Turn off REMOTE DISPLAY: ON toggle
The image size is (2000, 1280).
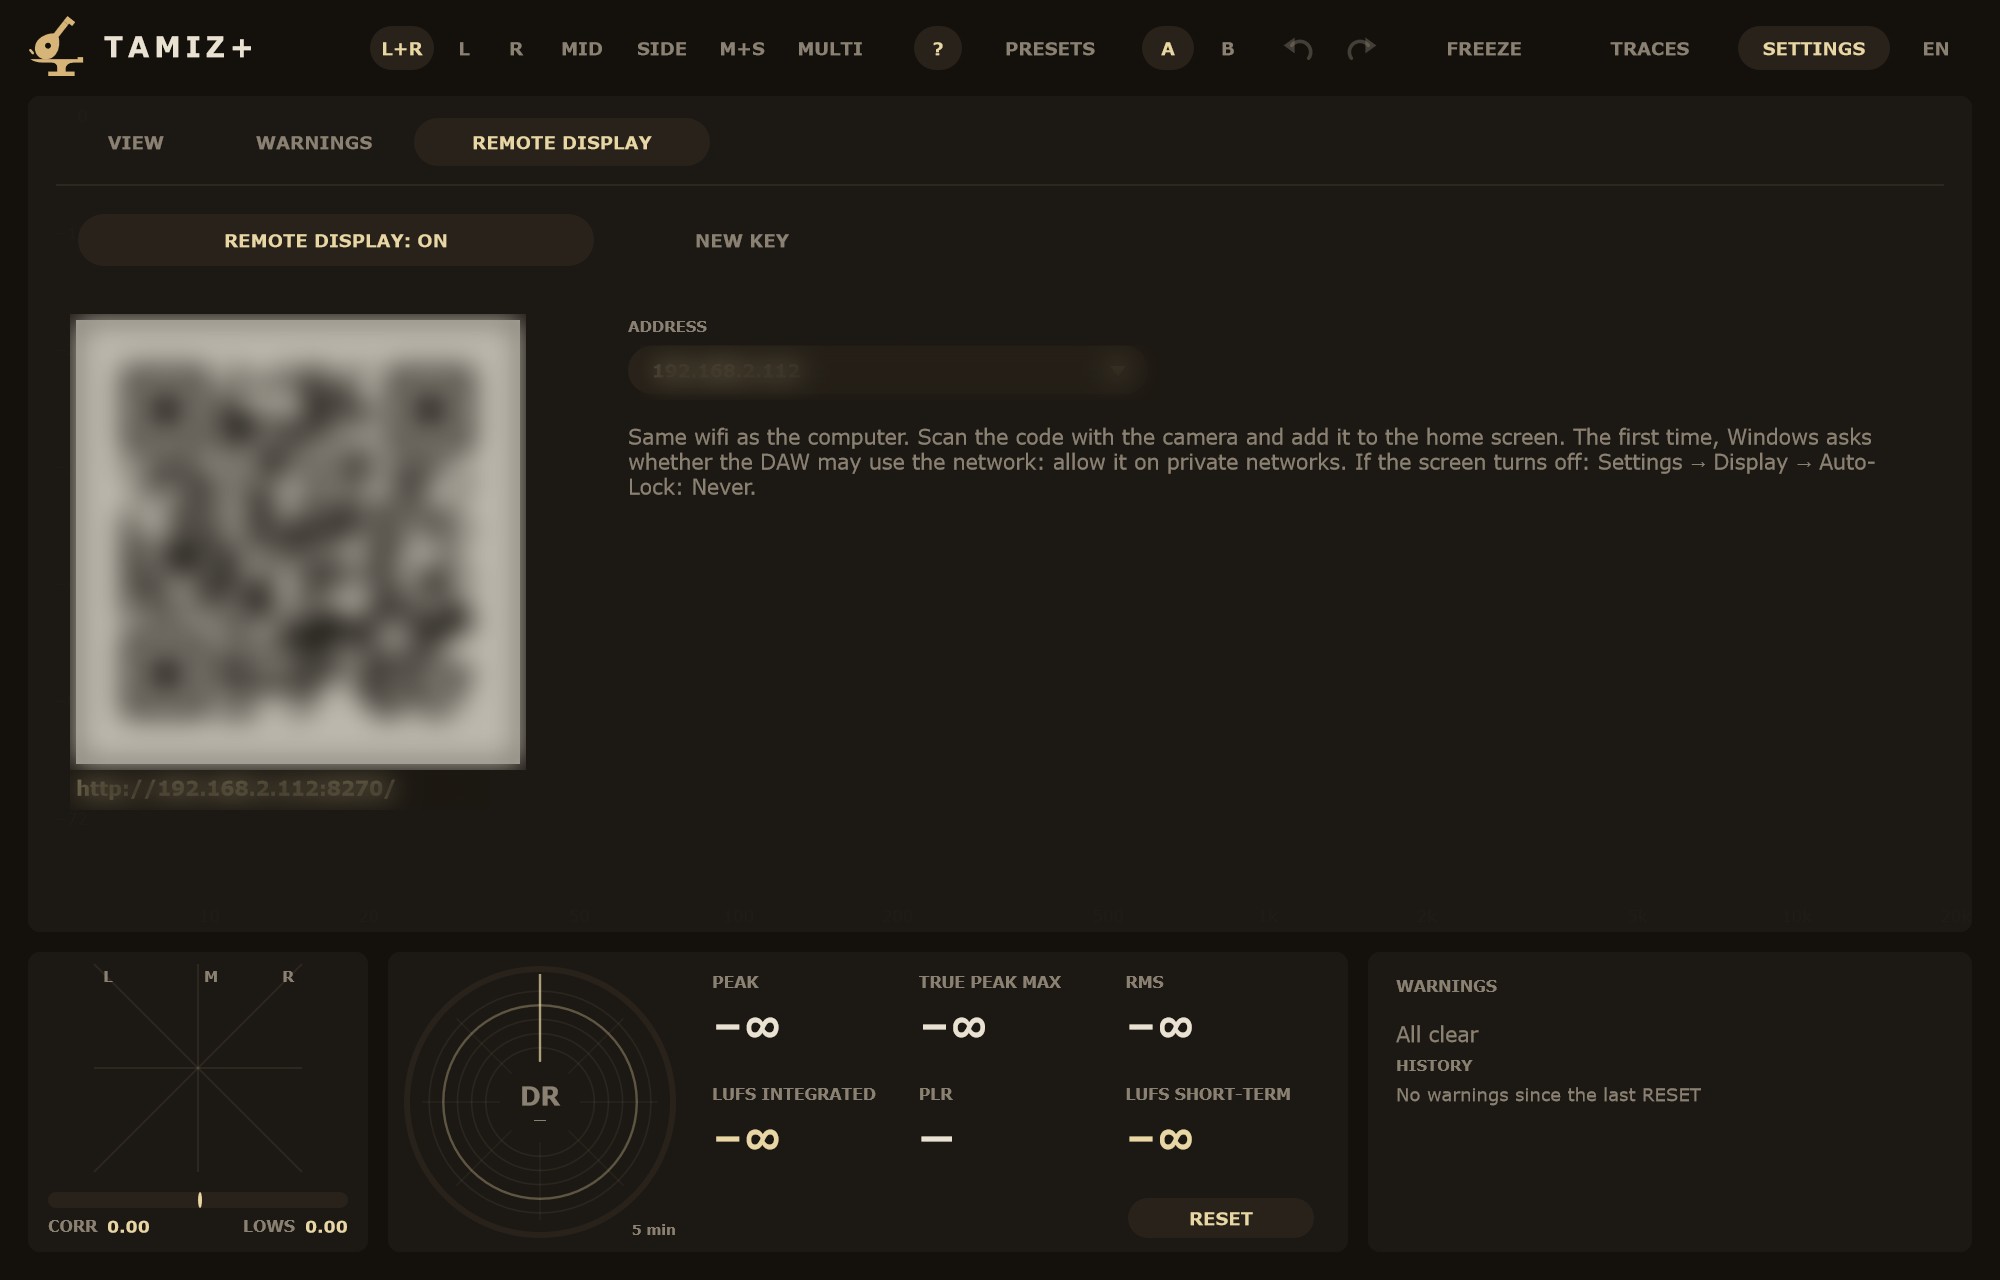tap(336, 240)
